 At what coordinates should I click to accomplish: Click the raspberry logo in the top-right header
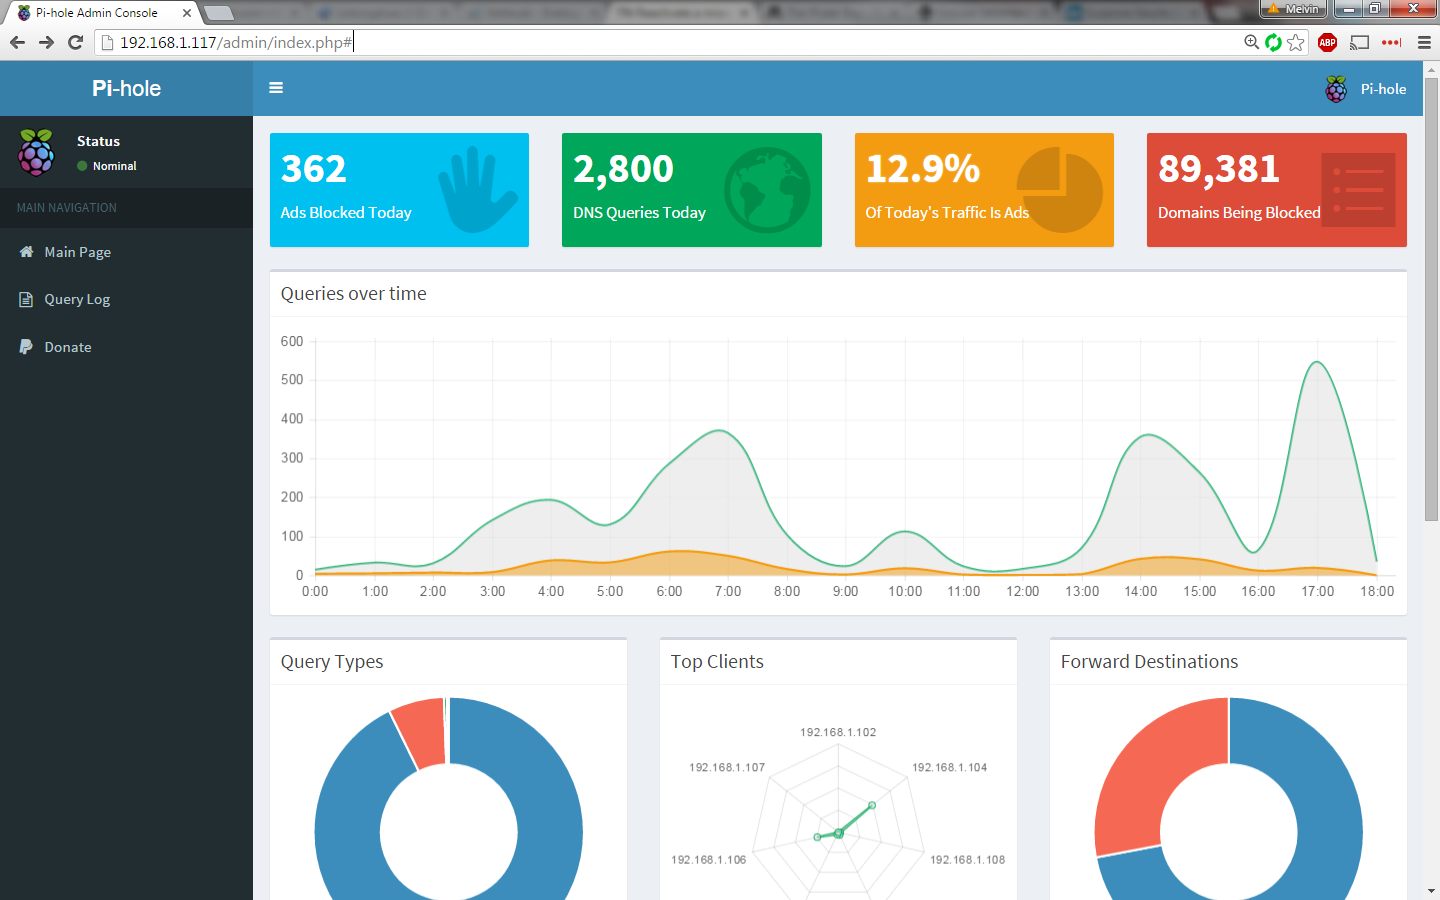pyautogui.click(x=1336, y=89)
